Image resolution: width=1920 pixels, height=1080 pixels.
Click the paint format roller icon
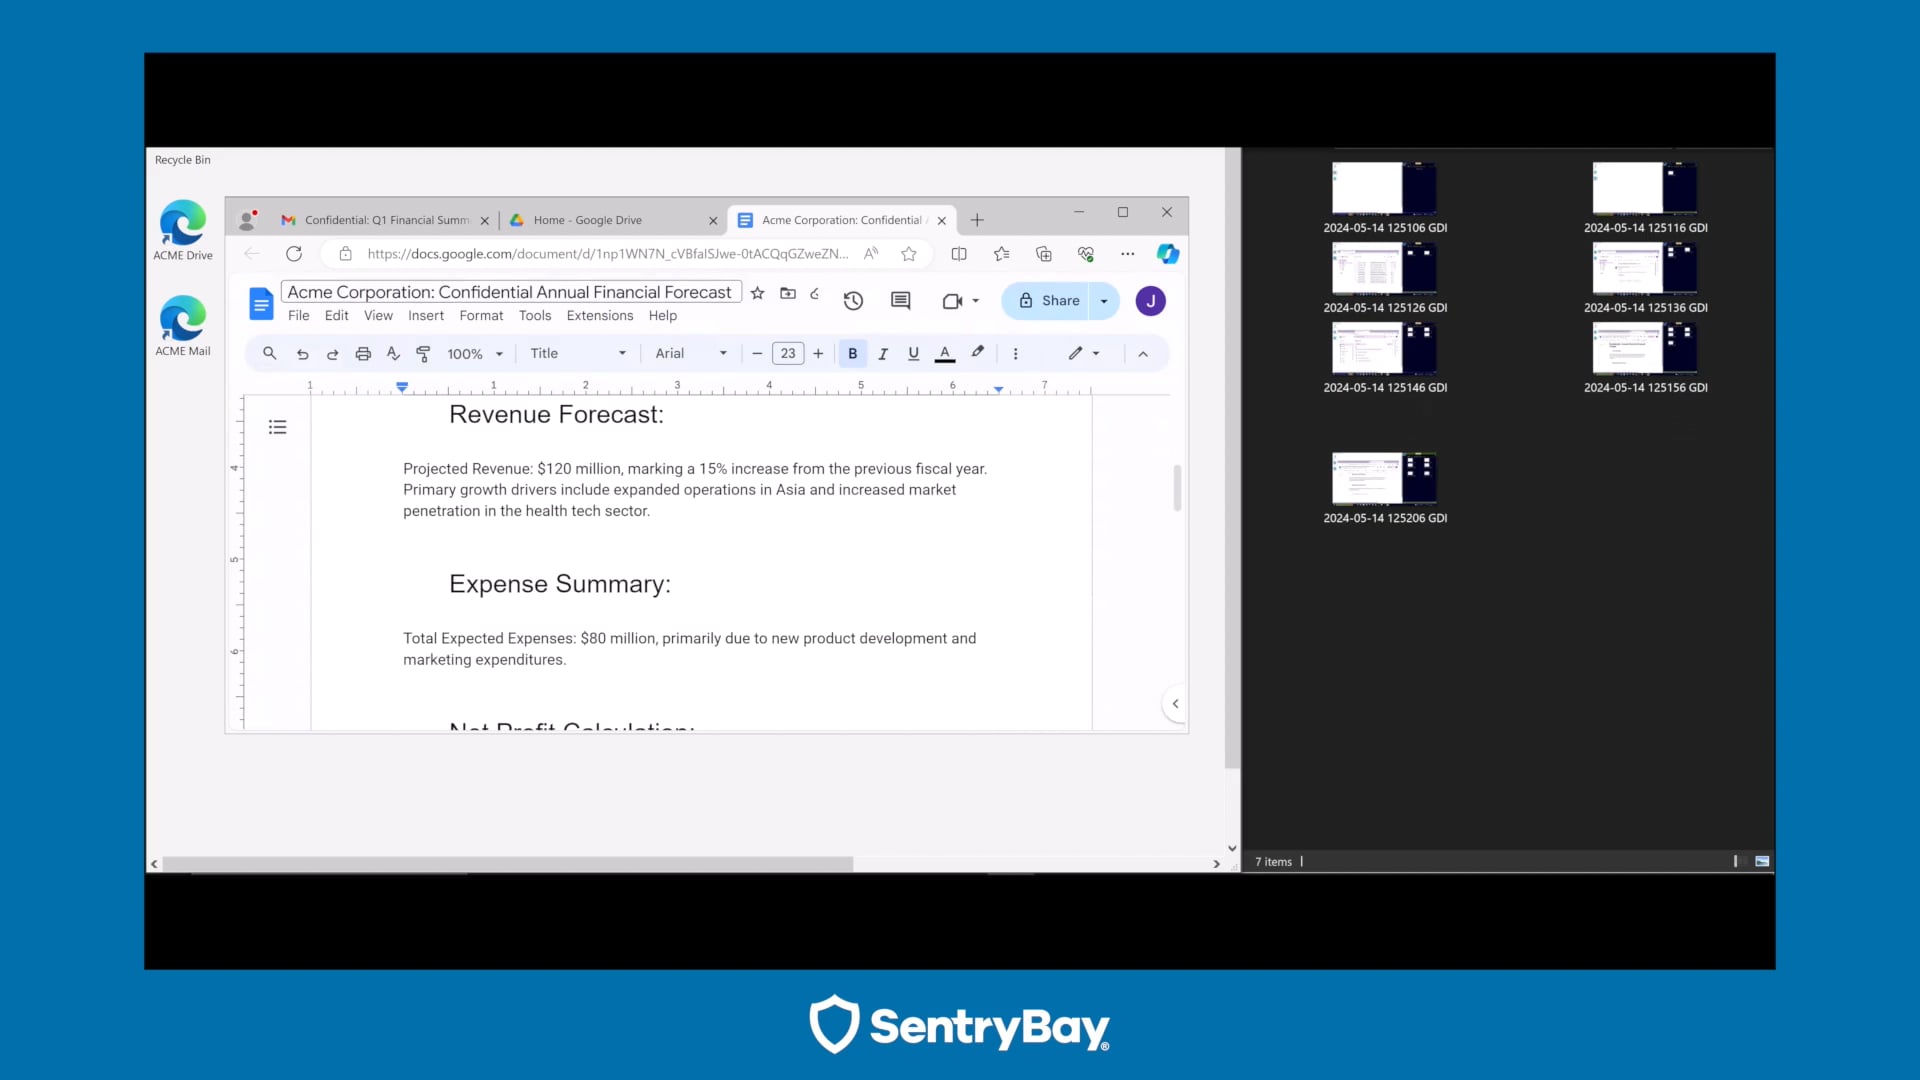pos(423,354)
